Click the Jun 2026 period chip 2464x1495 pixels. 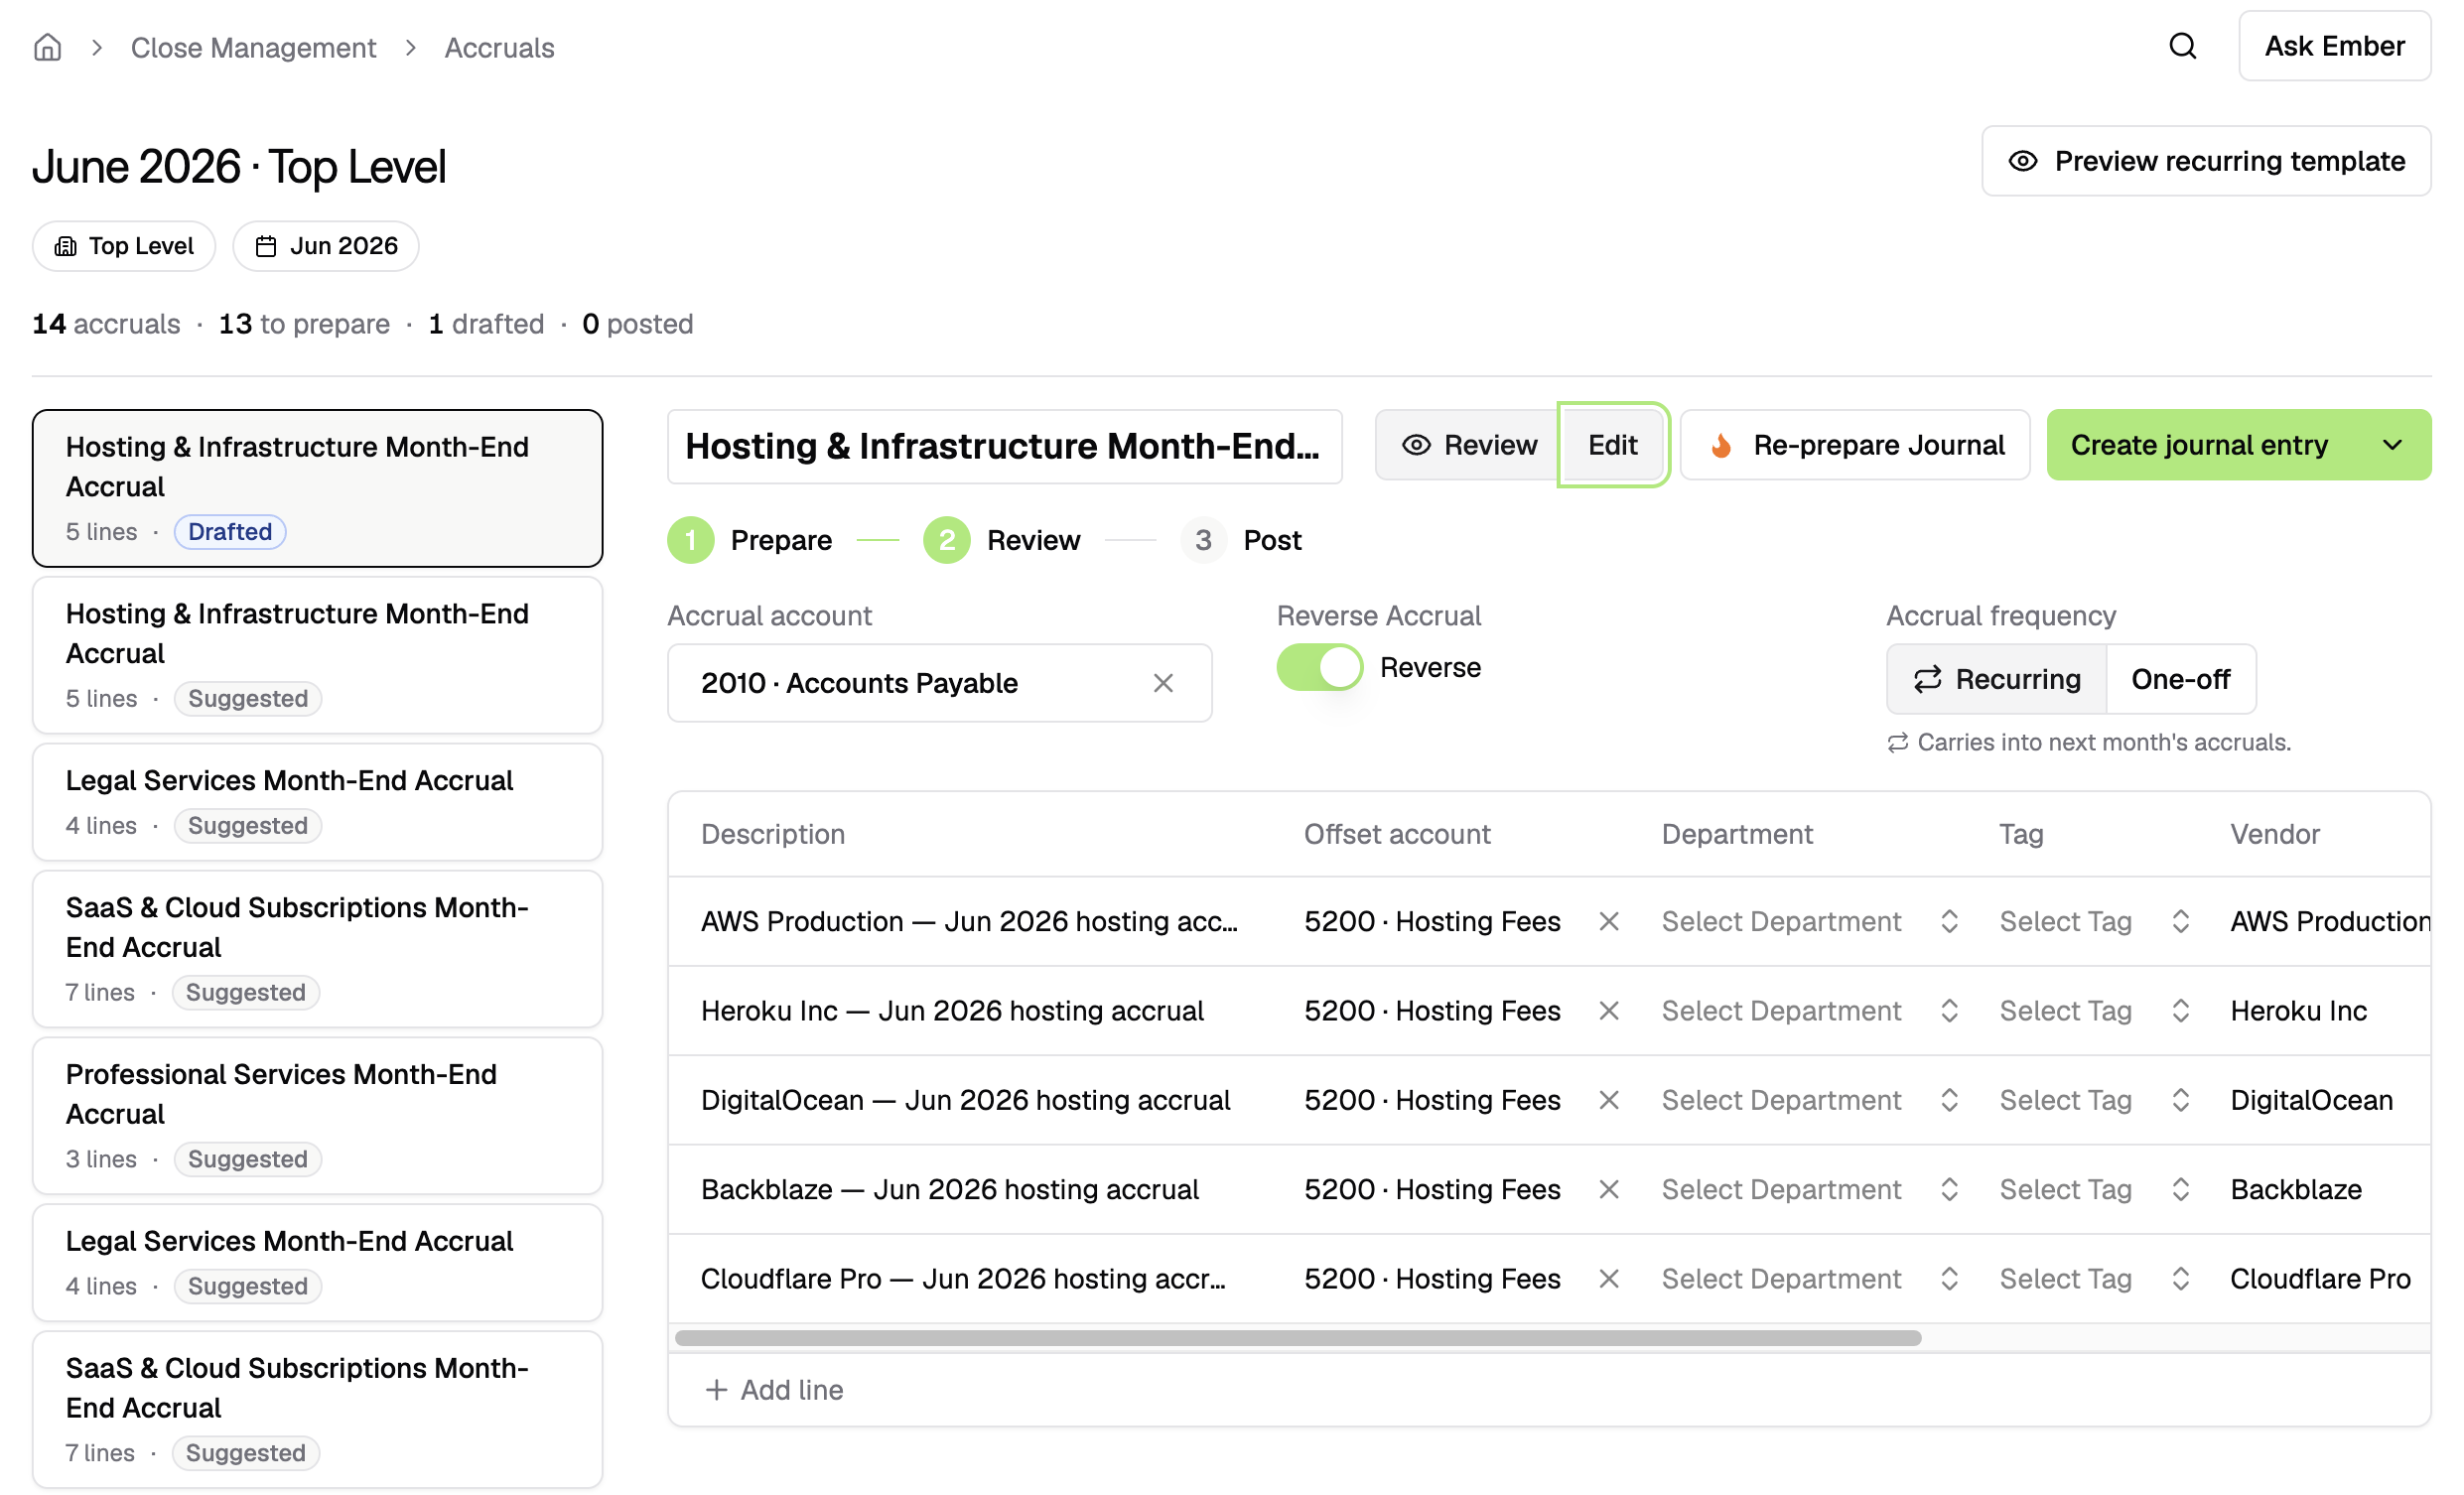pos(326,246)
